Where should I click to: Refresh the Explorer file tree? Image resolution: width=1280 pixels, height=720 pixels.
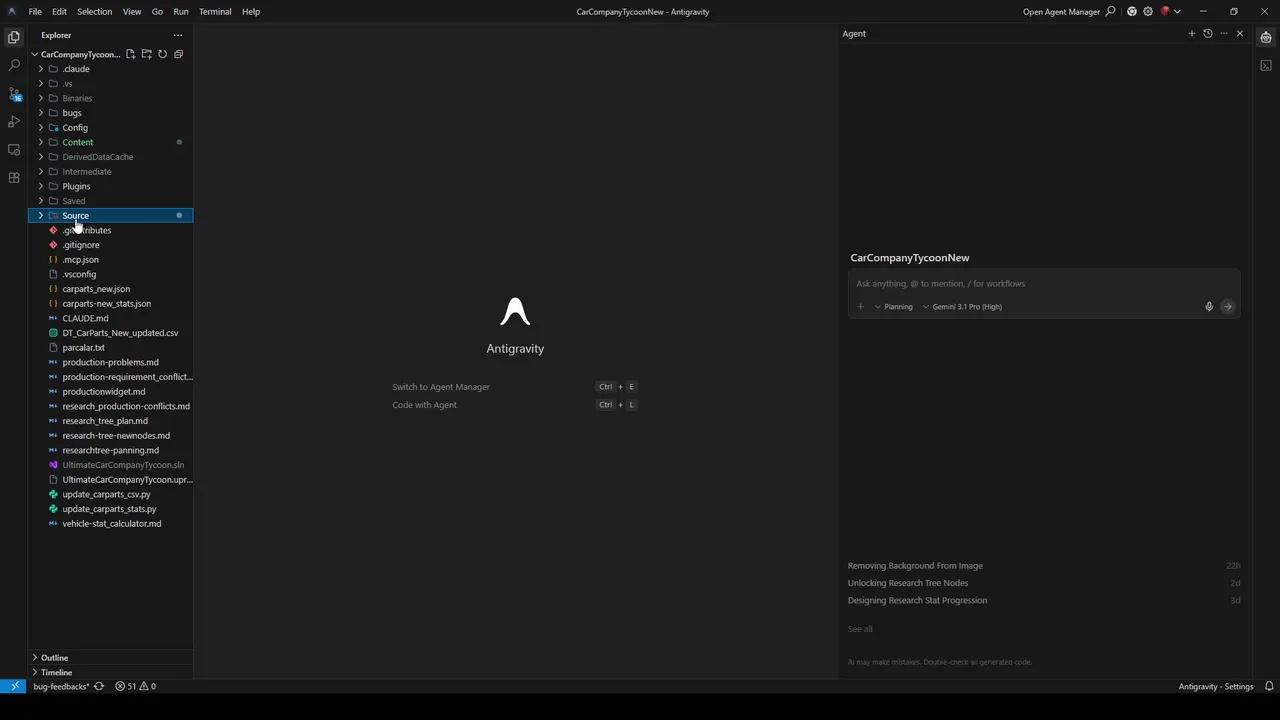162,54
